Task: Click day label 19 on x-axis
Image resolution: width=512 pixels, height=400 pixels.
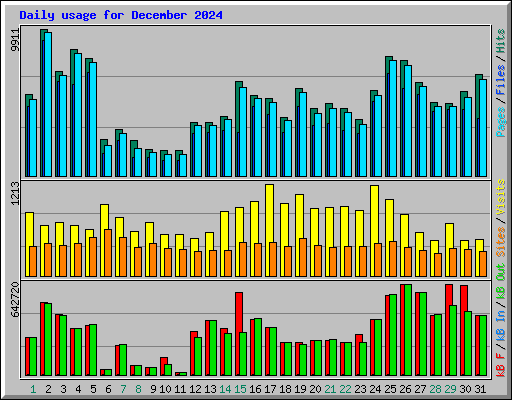Action: 300,389
